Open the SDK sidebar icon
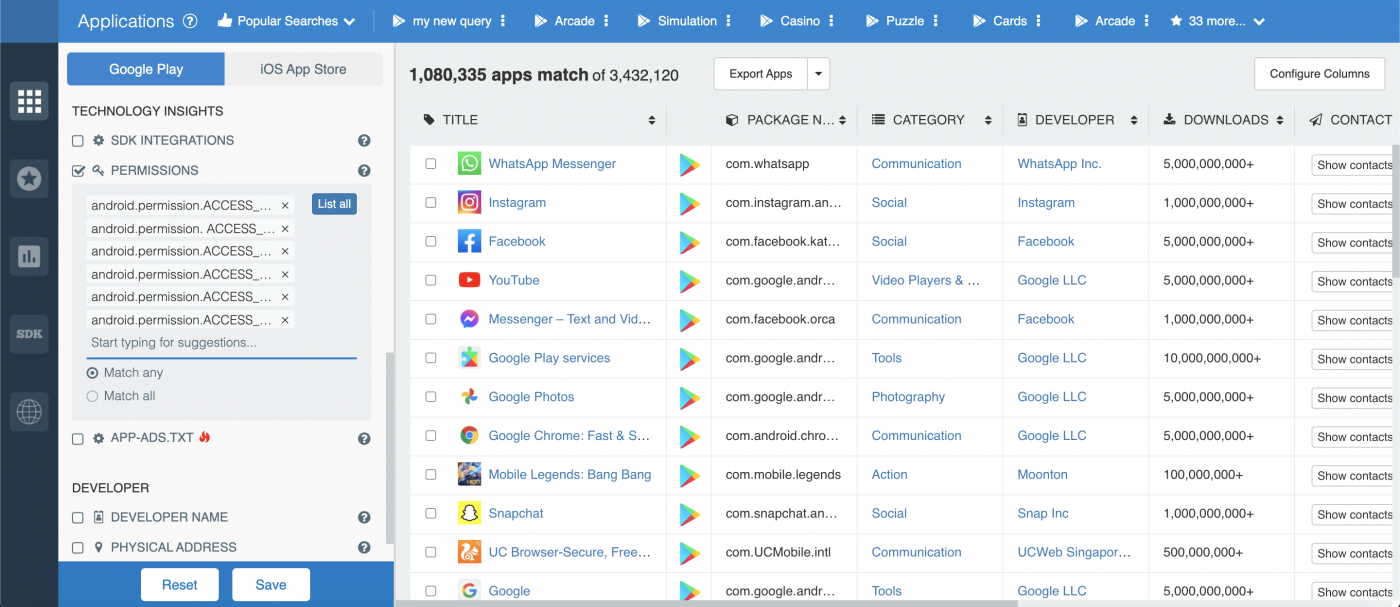The image size is (1400, 607). click(x=29, y=334)
